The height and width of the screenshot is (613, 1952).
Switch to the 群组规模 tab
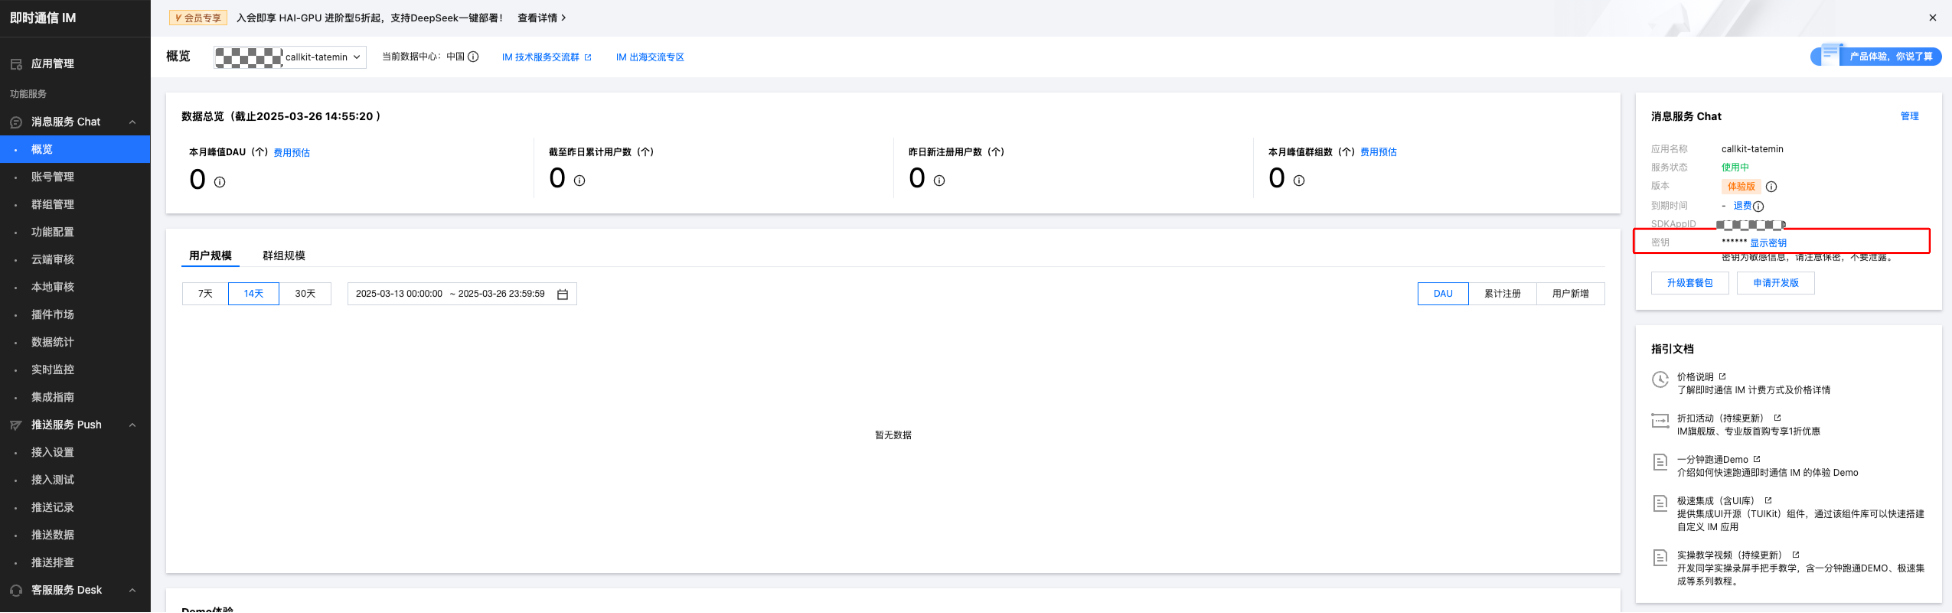pyautogui.click(x=284, y=256)
